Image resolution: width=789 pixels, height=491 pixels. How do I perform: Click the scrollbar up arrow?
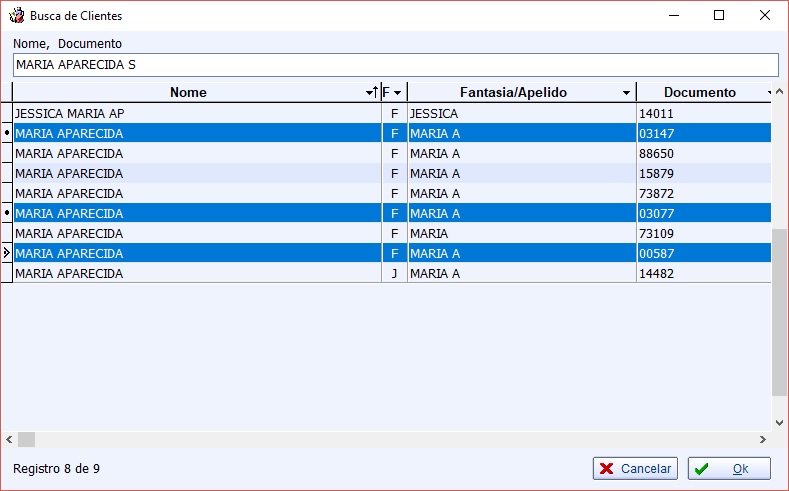point(779,92)
